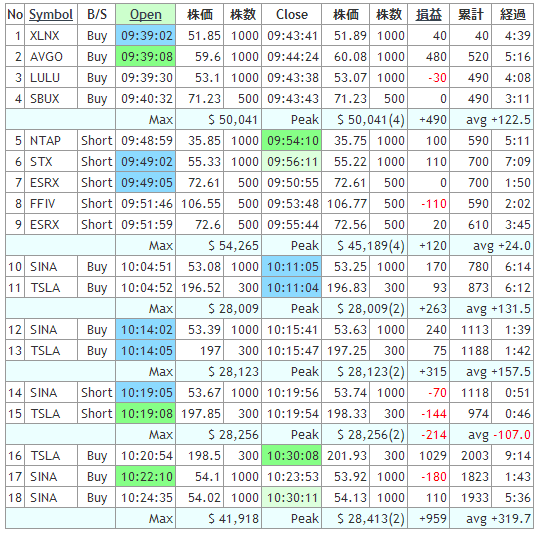This screenshot has height=534, width=538.
Task: Click the price 106.55
Action: 201,204
